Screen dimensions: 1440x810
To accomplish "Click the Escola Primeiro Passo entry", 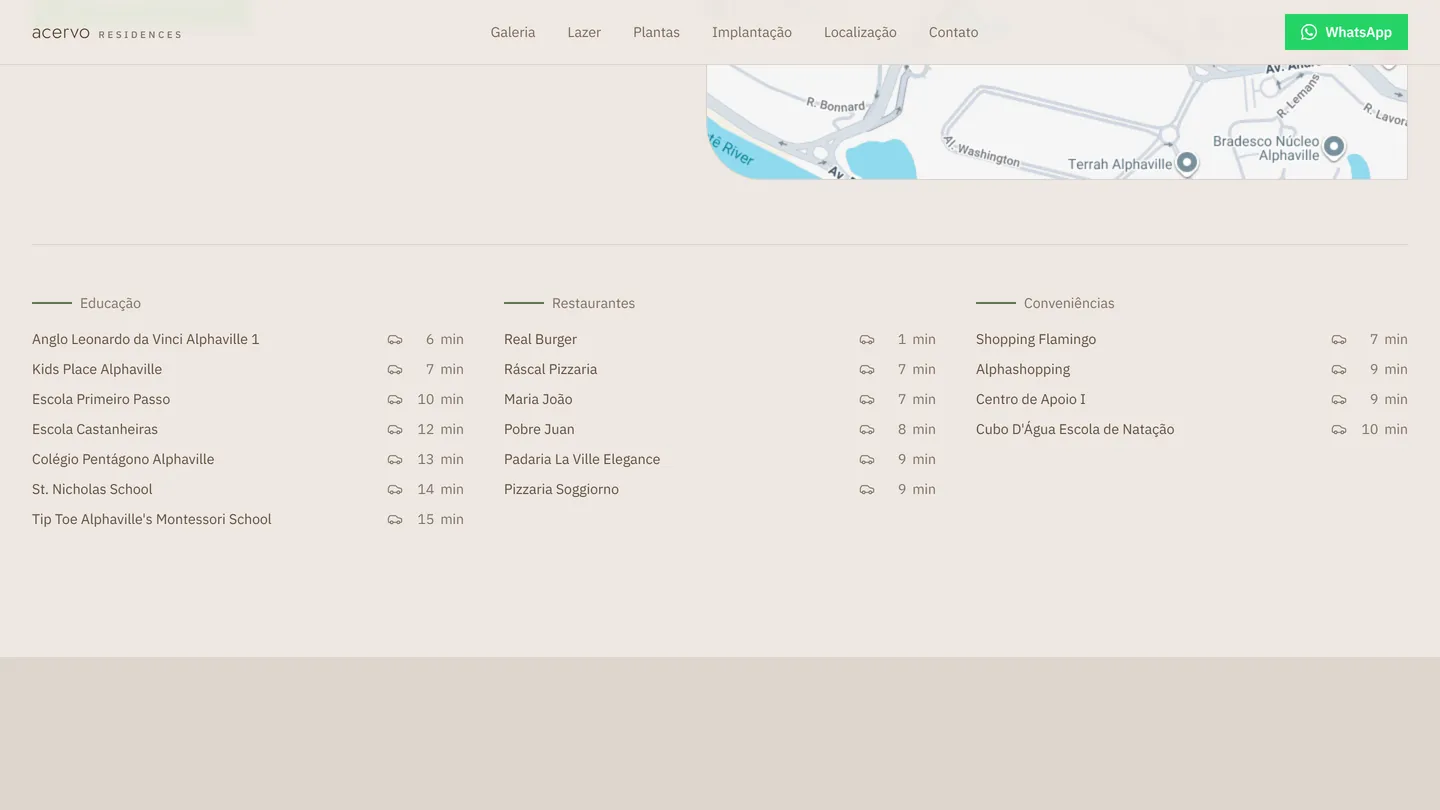I will (101, 399).
